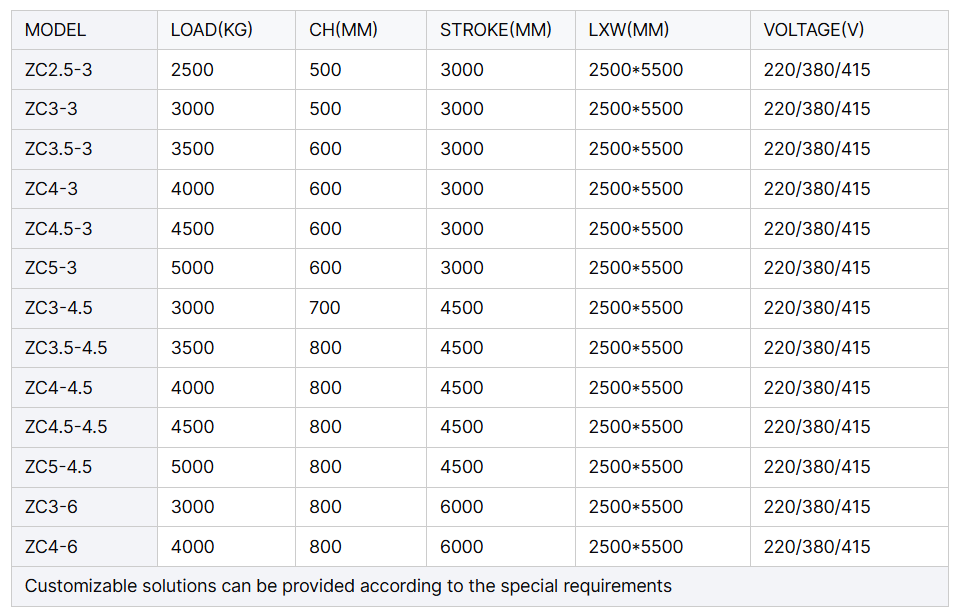Click the 700 CH value for ZC3-4.5

(x=325, y=308)
